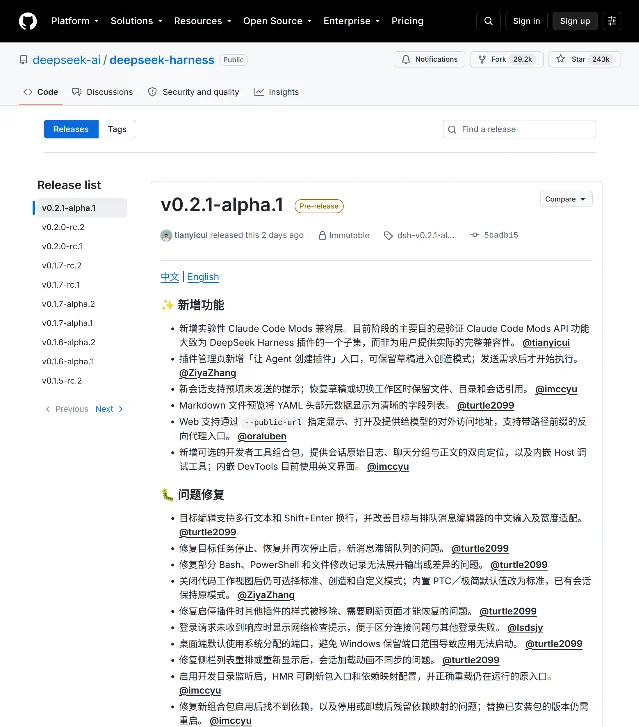Open commit 5badb15
The width and height of the screenshot is (639, 727).
501,235
